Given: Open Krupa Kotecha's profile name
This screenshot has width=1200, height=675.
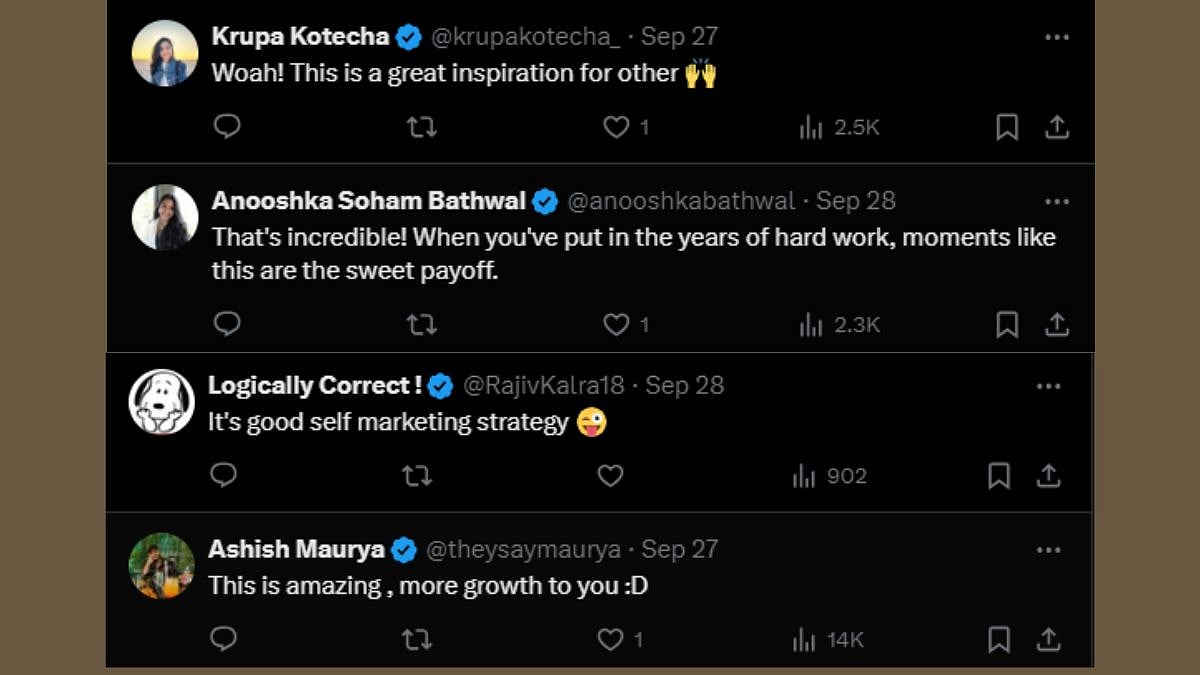Looking at the screenshot, I should (300, 38).
